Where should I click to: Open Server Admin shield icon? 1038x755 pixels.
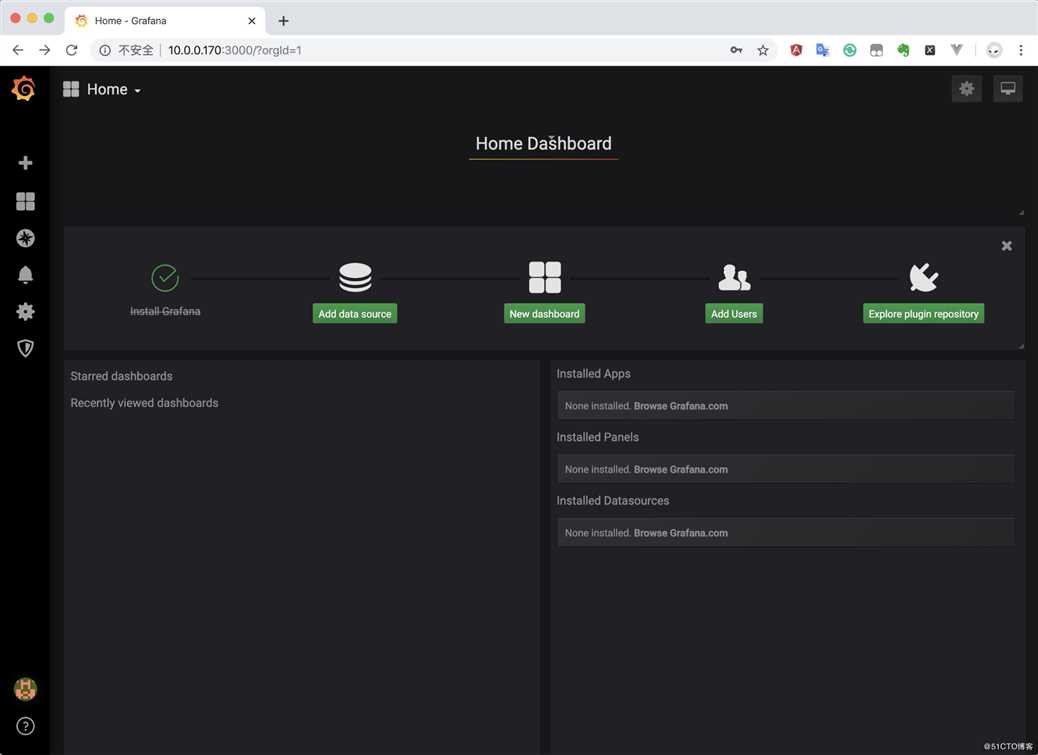[25, 348]
